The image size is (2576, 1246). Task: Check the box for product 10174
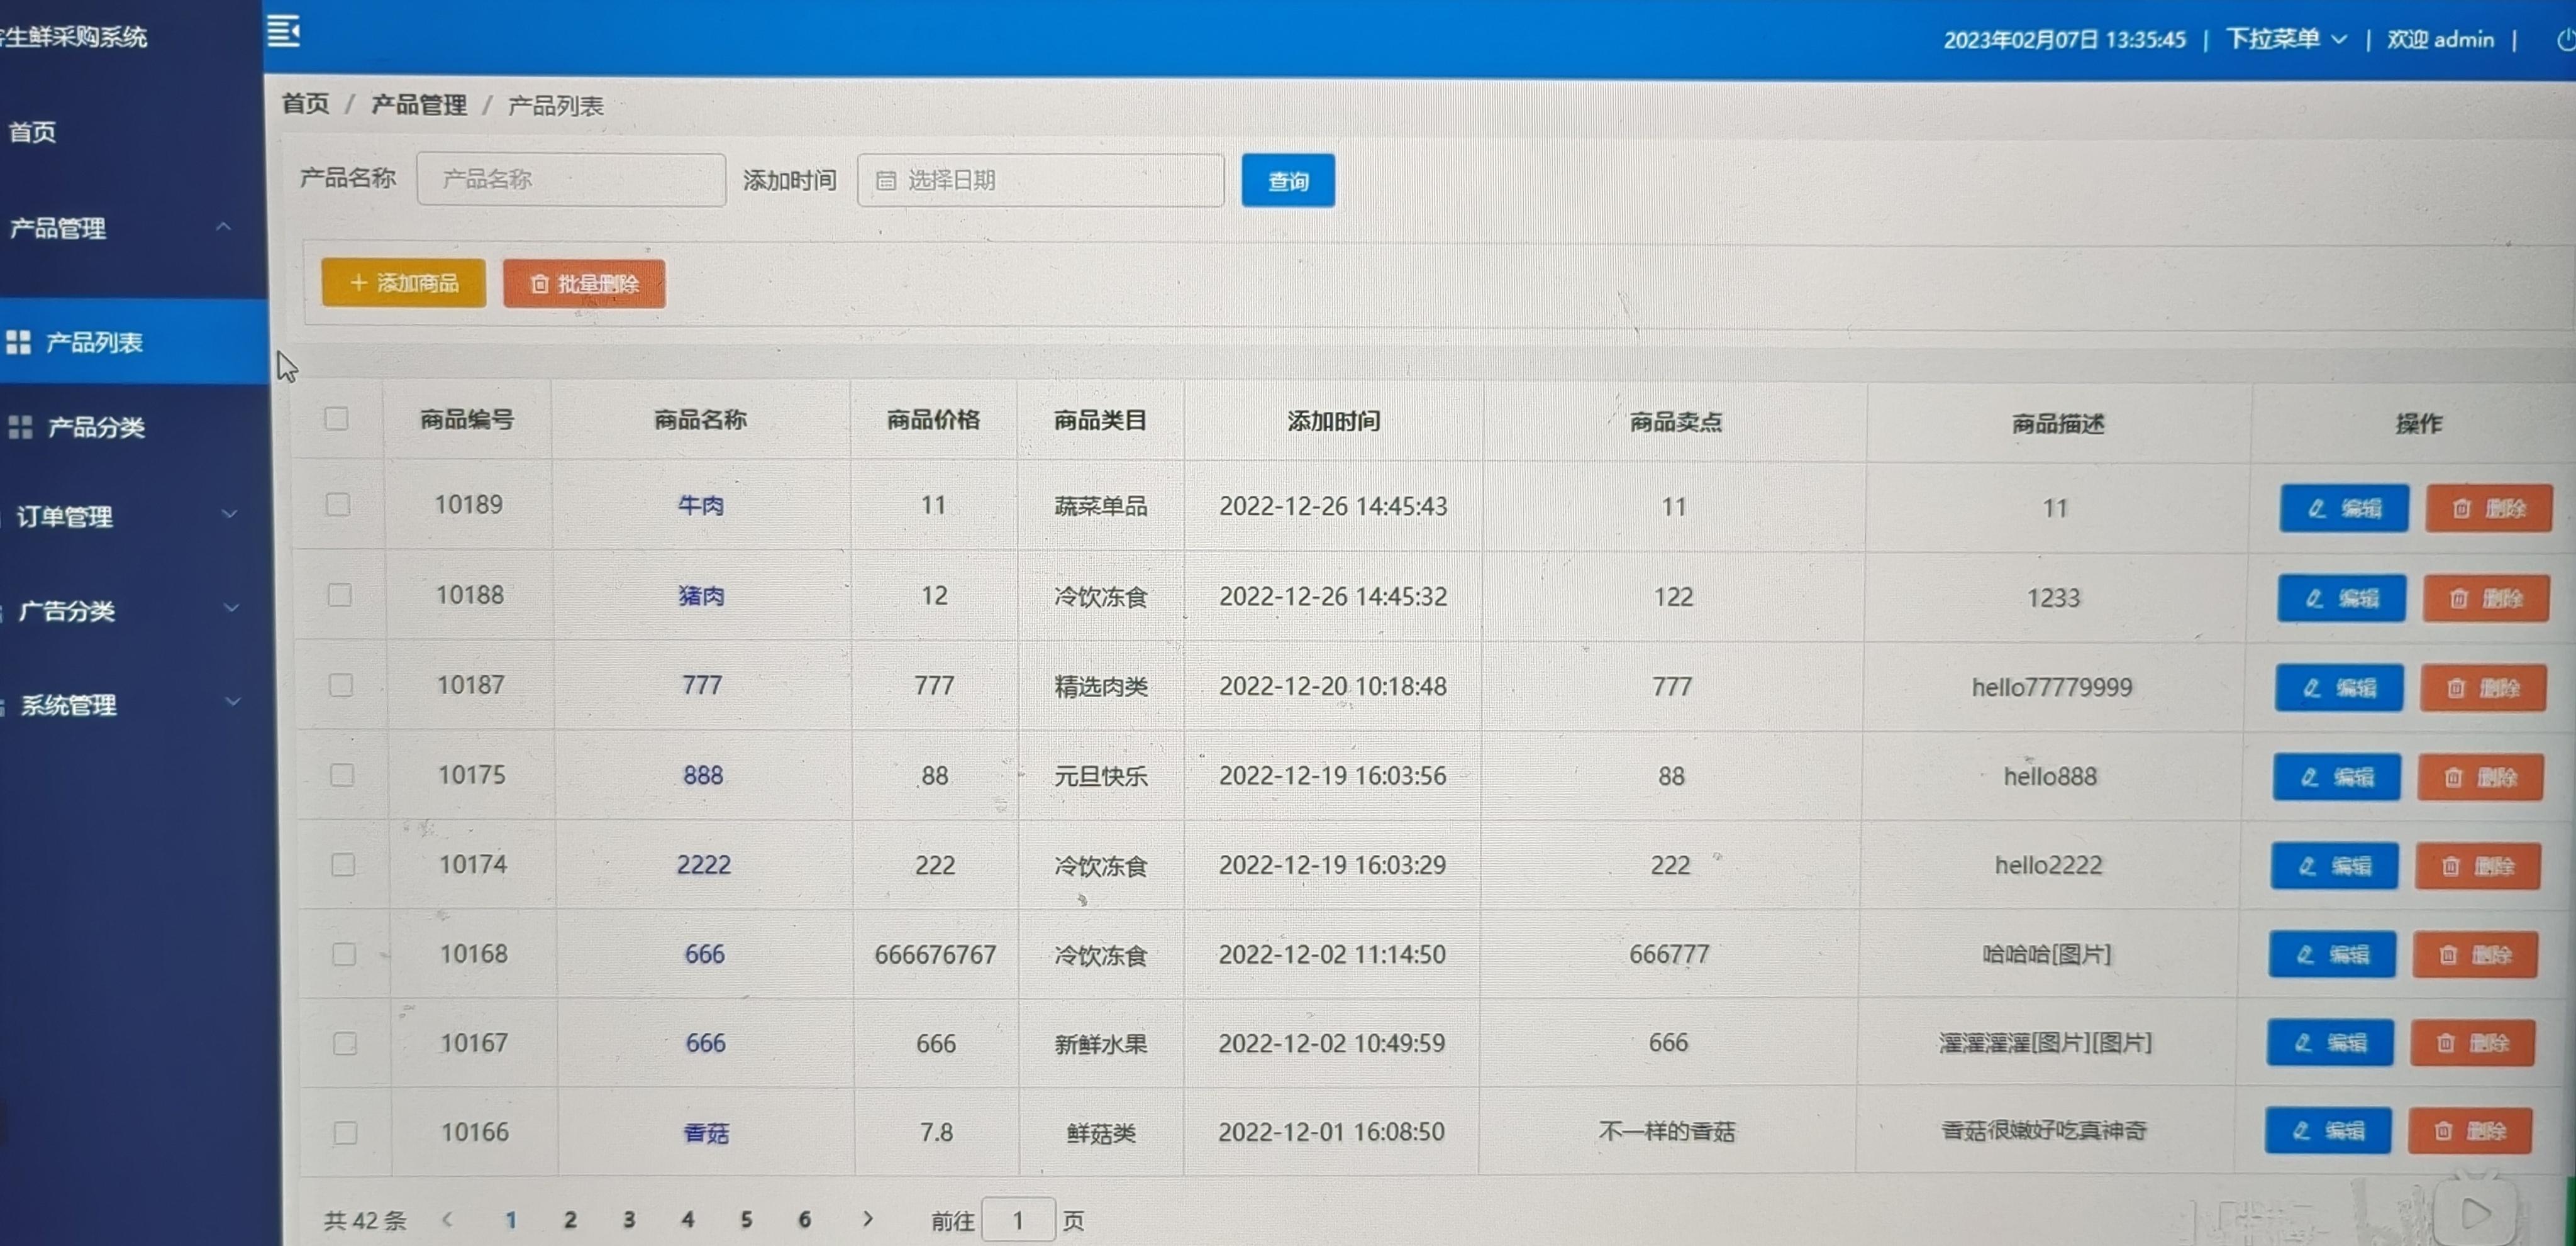click(x=343, y=864)
